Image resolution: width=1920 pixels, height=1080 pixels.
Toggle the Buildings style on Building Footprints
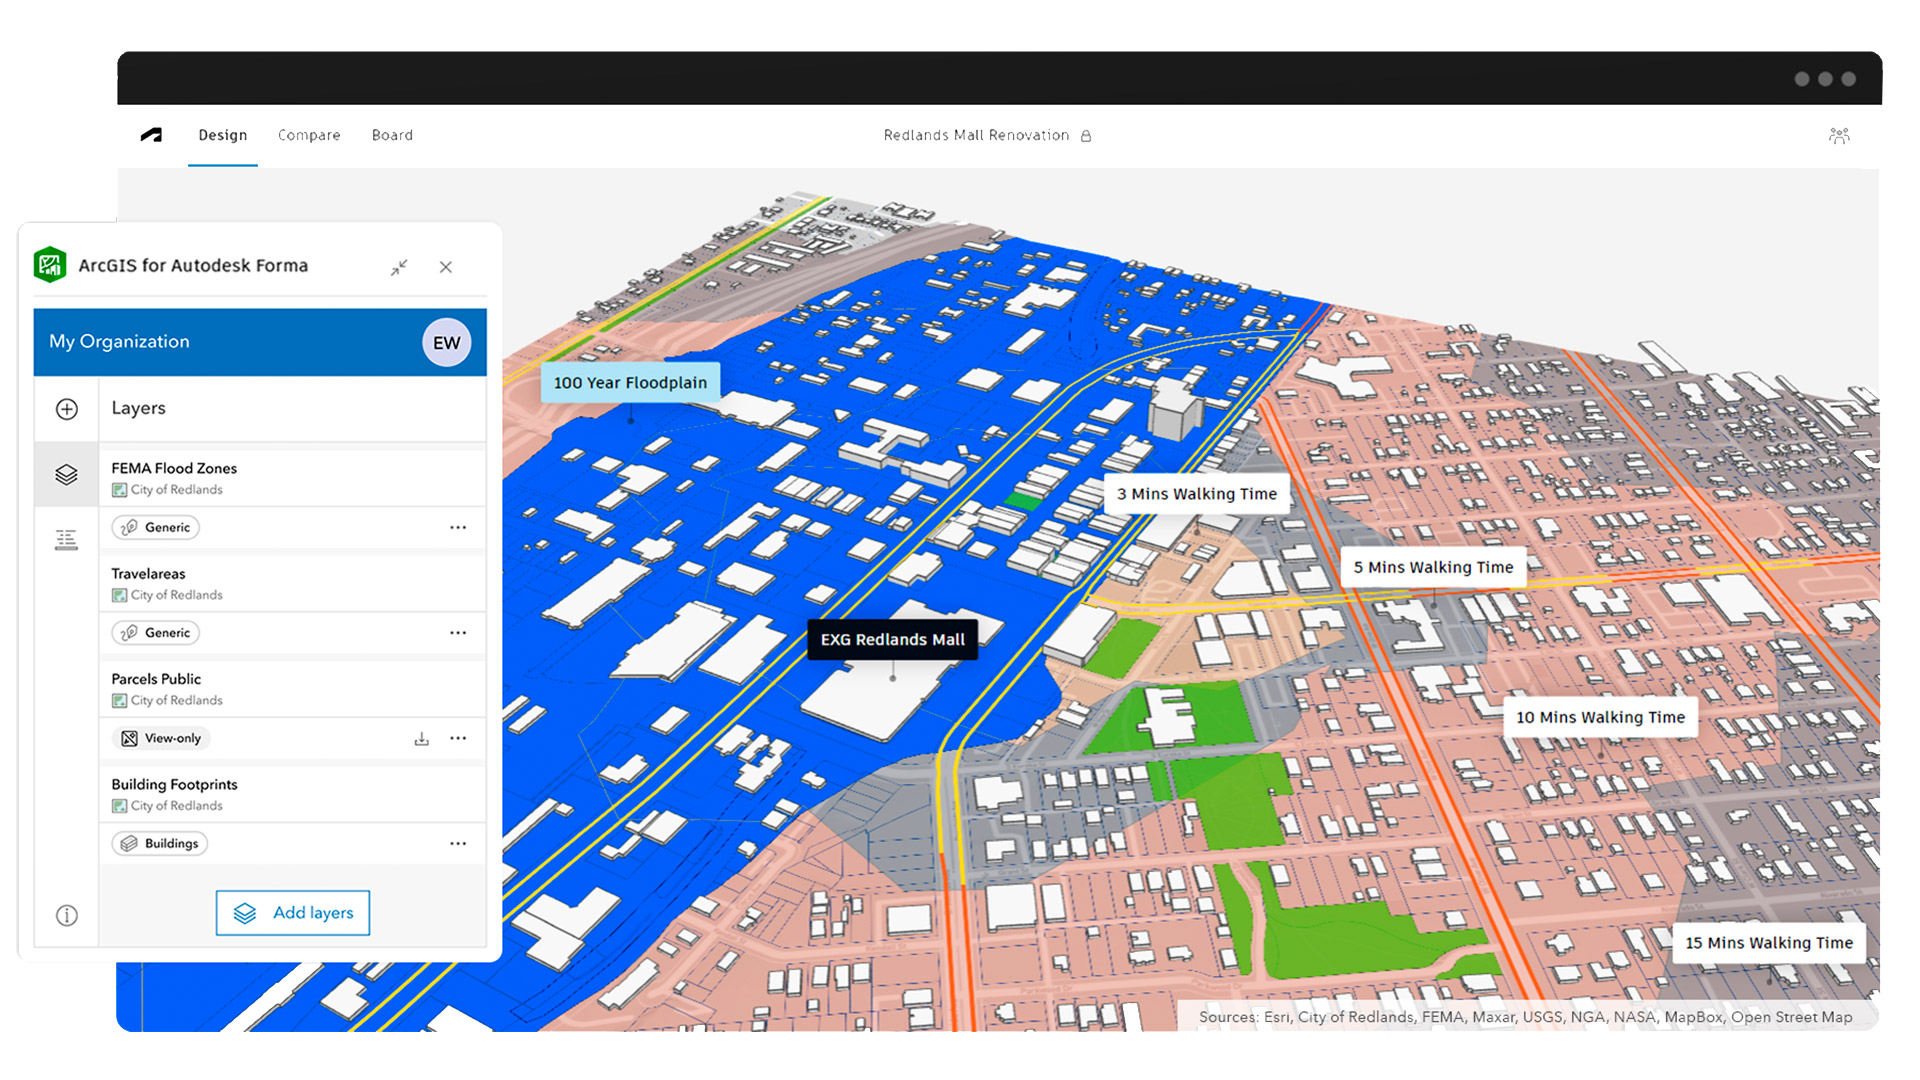point(159,843)
